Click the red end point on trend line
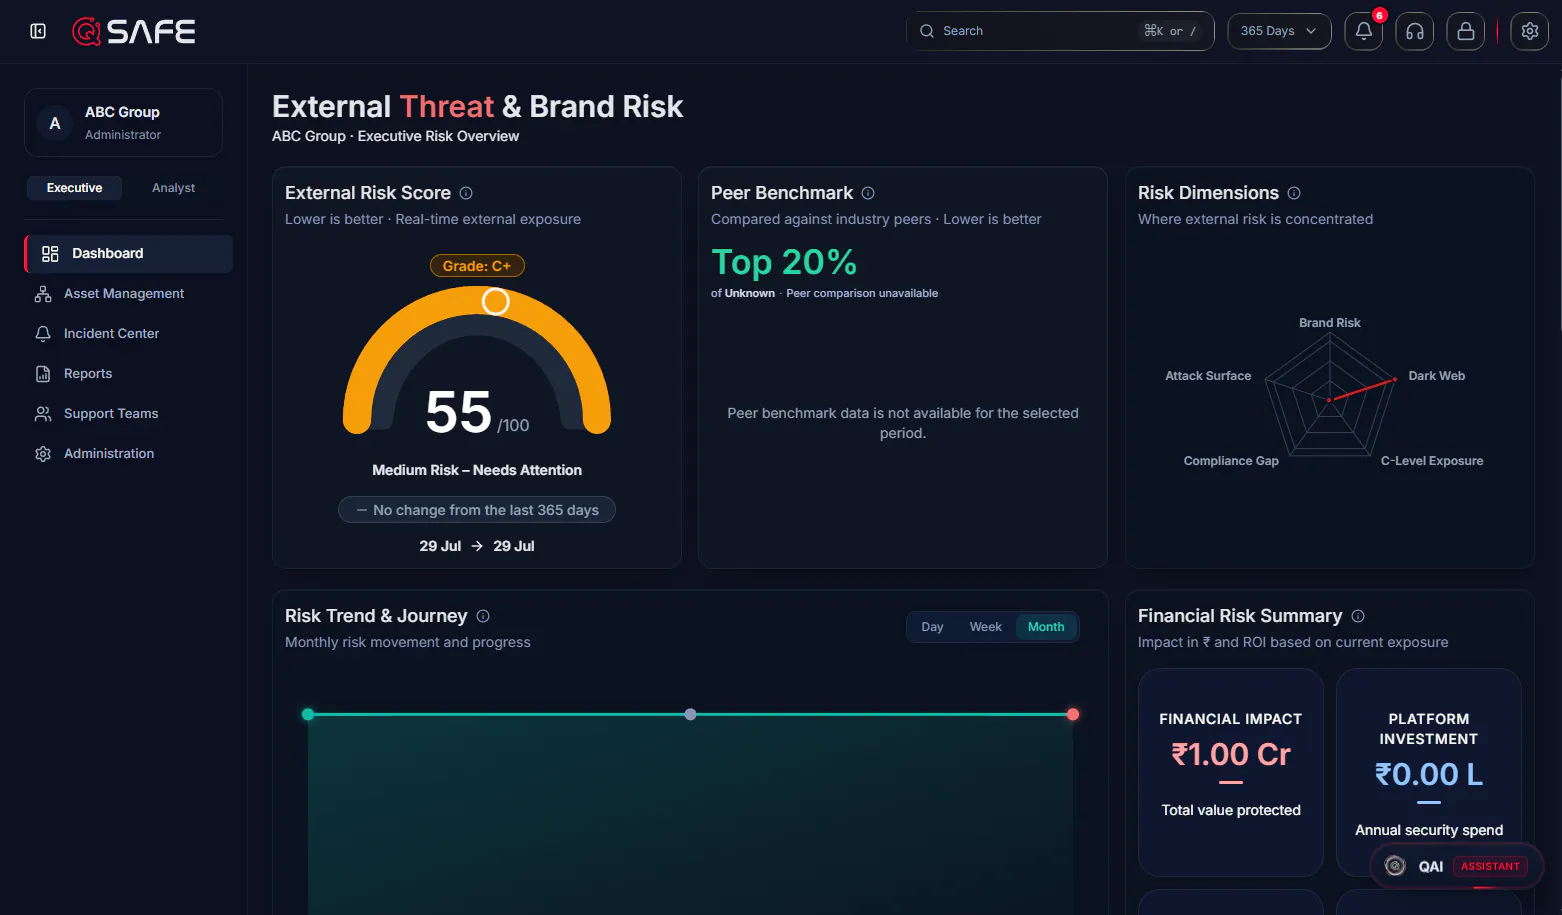This screenshot has height=915, width=1562. [x=1073, y=714]
